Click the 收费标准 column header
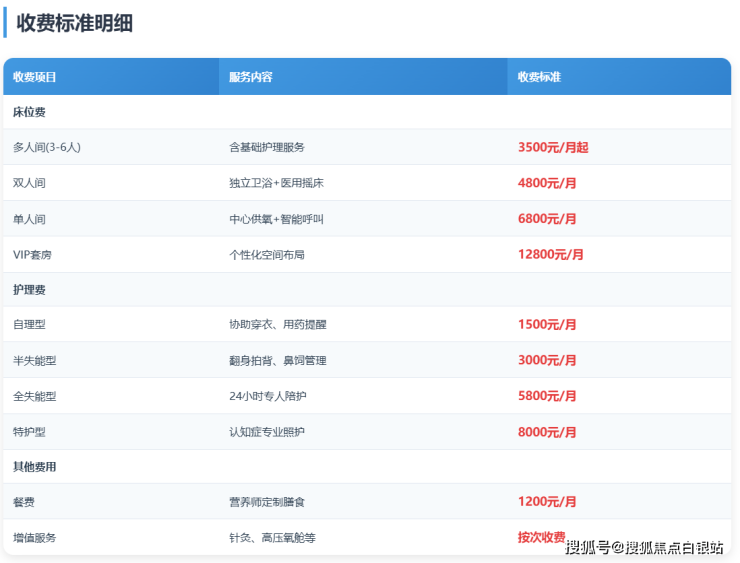 click(539, 77)
